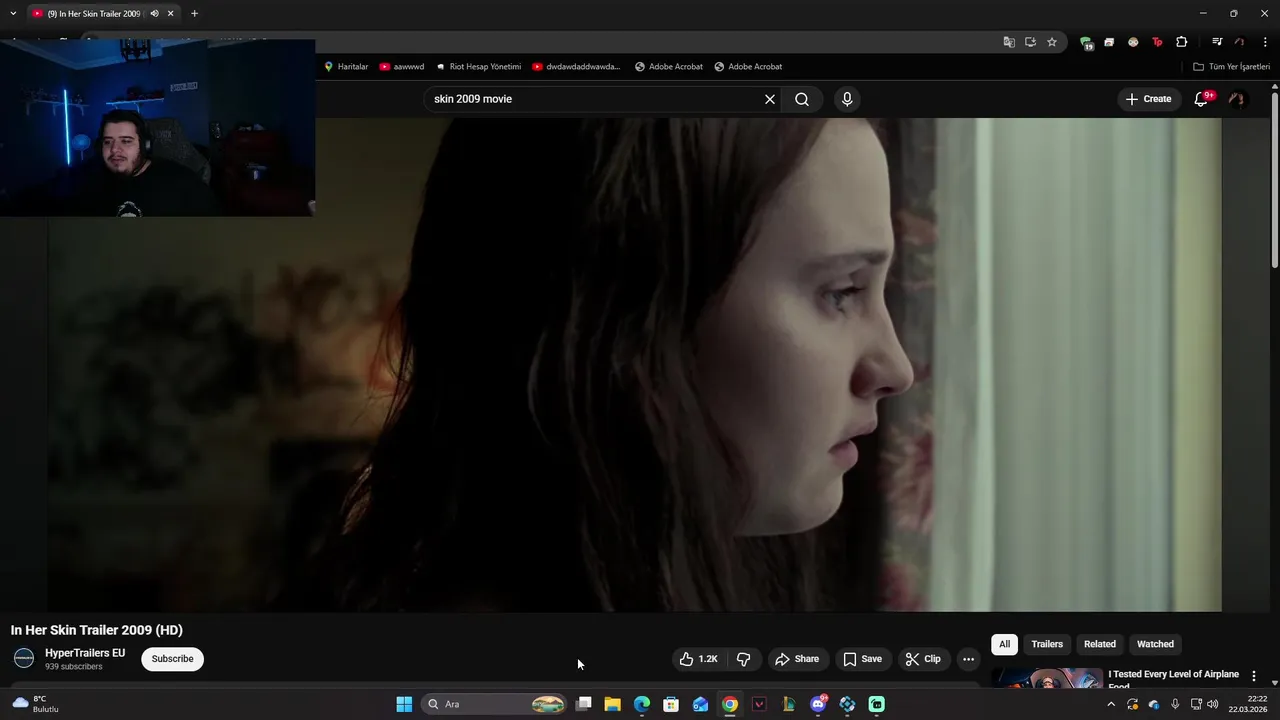Open the Chrome extensions puzzle icon
Screen dimensions: 1280x720
[x=1182, y=42]
